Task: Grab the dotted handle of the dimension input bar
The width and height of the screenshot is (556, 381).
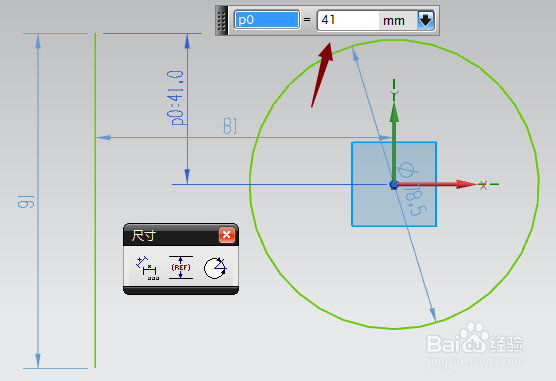Action: click(x=221, y=21)
